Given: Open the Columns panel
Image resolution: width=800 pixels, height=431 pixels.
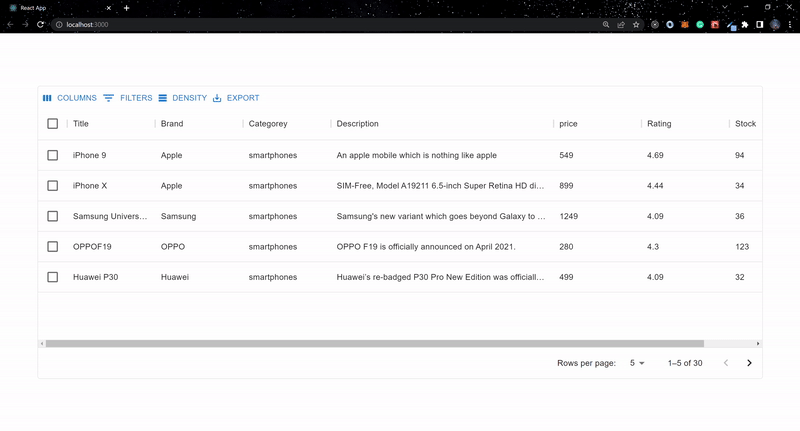Looking at the screenshot, I should pyautogui.click(x=69, y=98).
